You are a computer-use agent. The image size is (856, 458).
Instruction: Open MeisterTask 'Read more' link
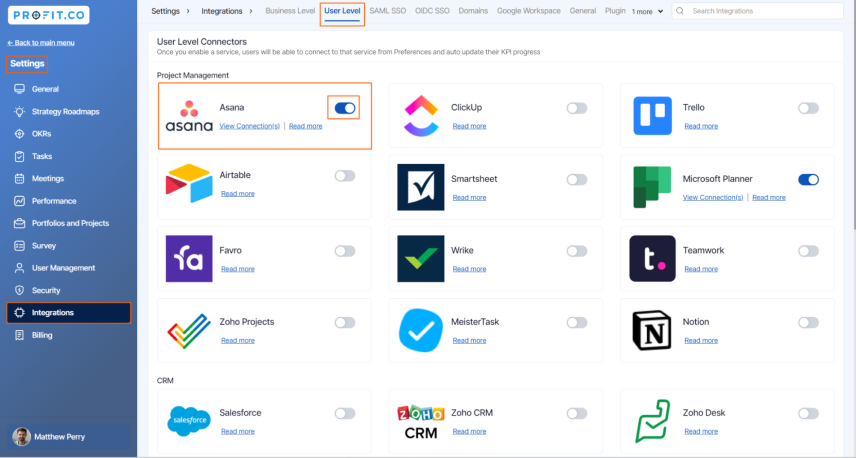tap(469, 341)
